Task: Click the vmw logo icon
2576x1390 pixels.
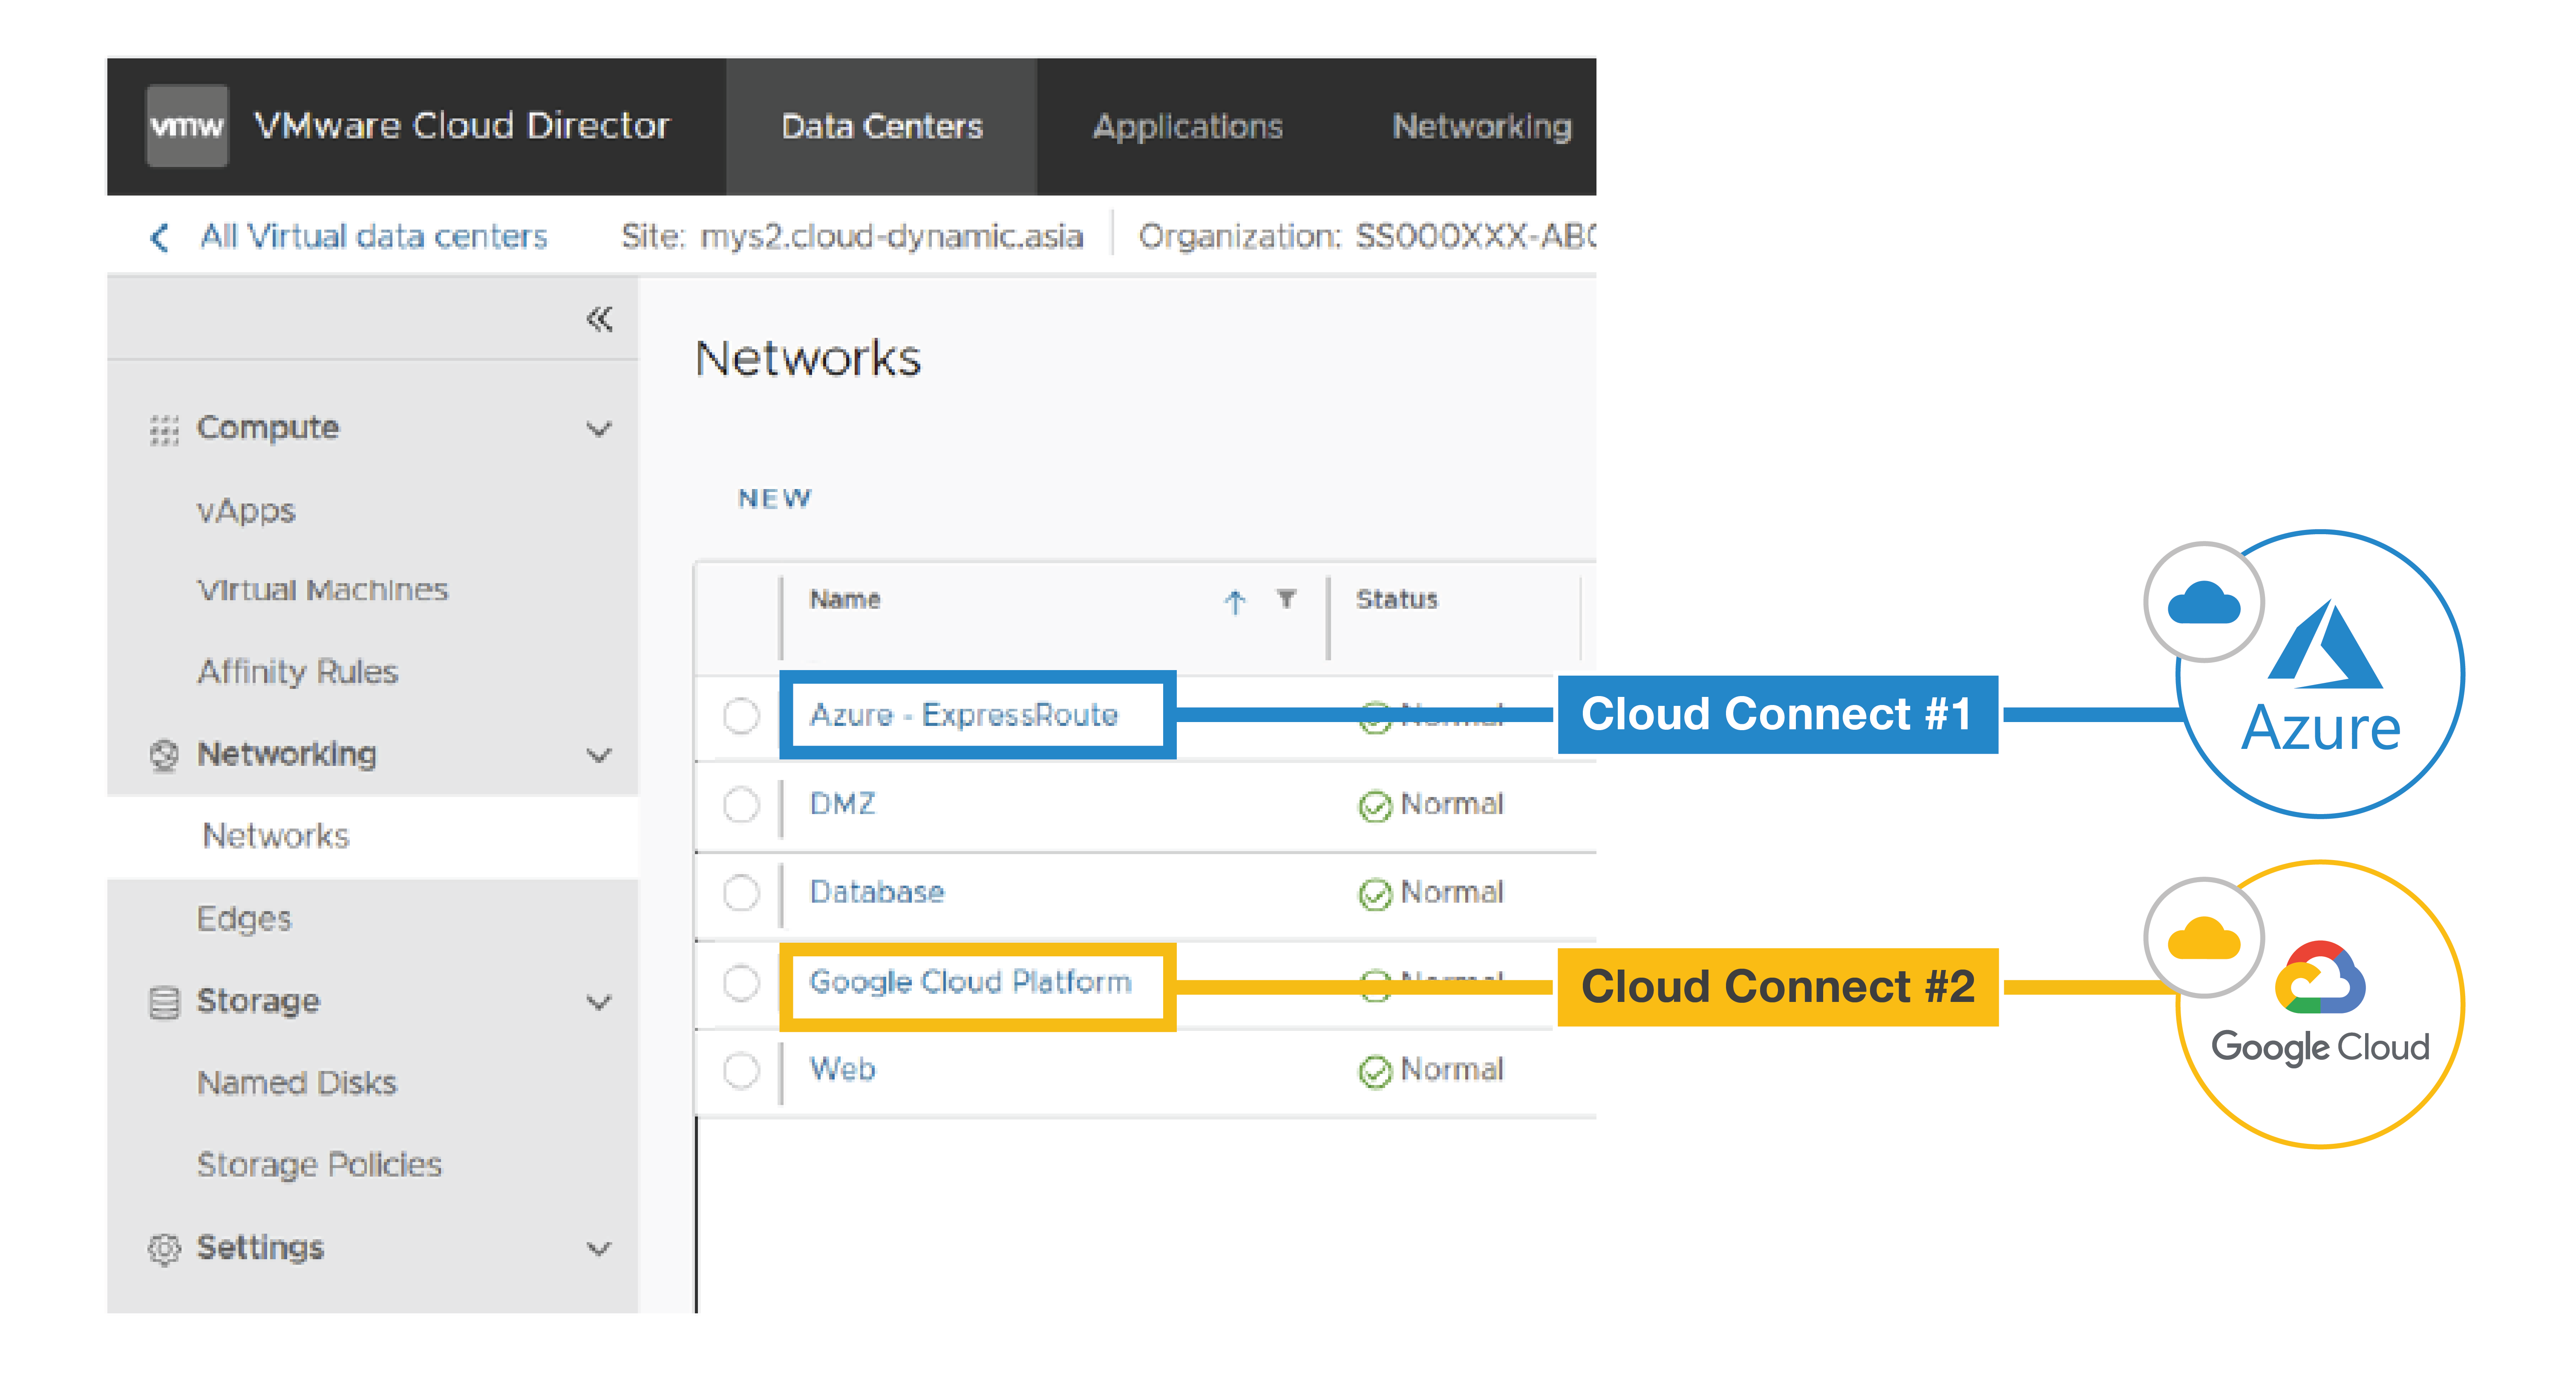Action: tap(187, 126)
